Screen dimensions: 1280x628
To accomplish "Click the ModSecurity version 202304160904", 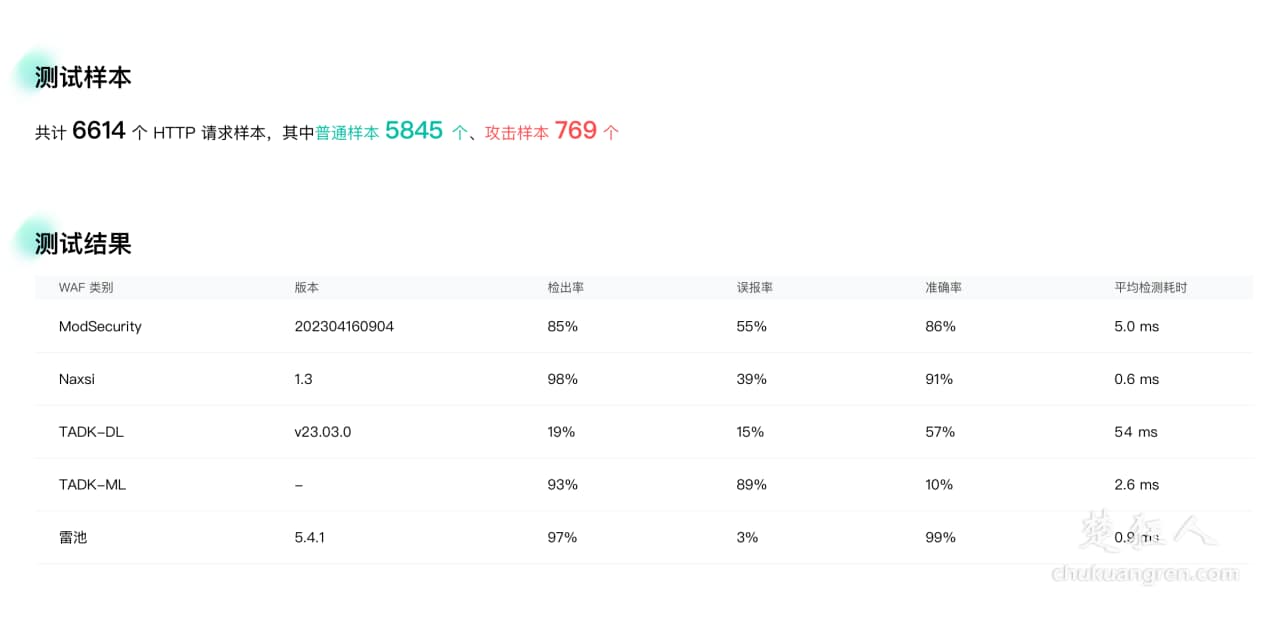I will (344, 327).
